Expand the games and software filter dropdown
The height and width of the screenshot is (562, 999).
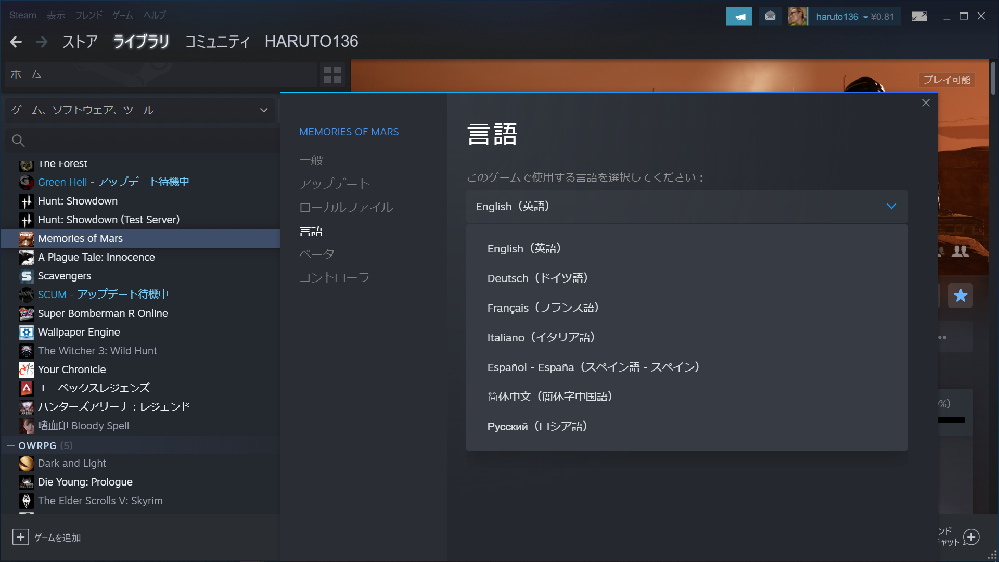point(140,110)
